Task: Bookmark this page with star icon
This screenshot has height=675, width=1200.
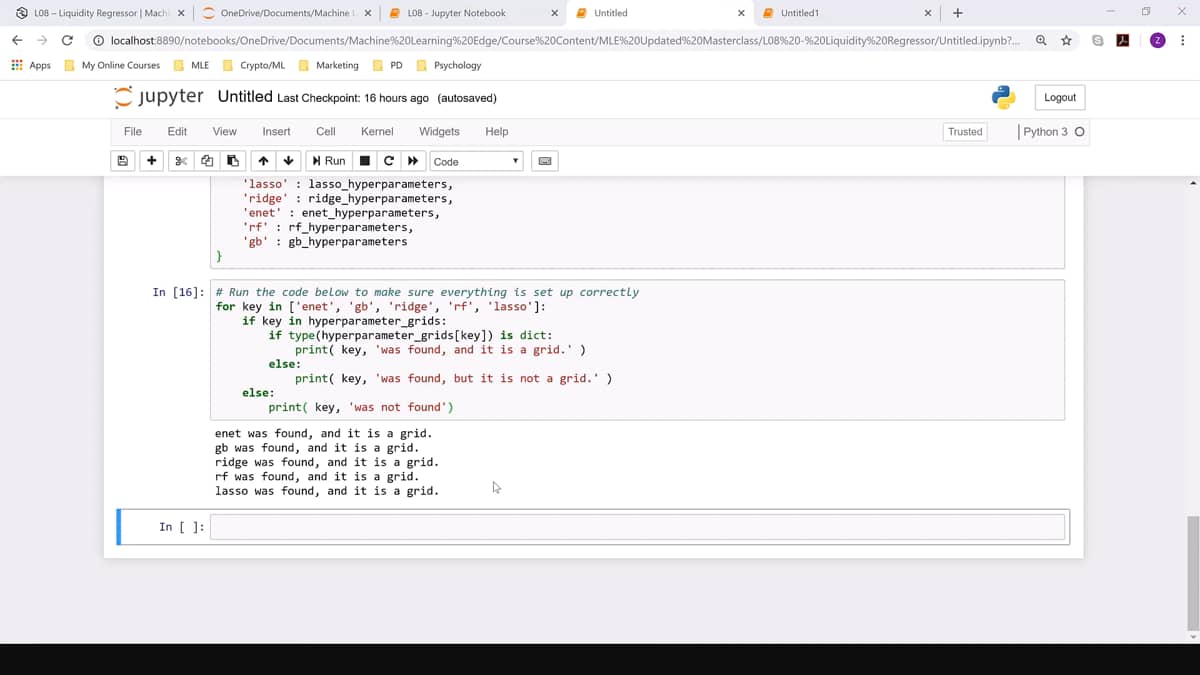Action: [x=1066, y=40]
